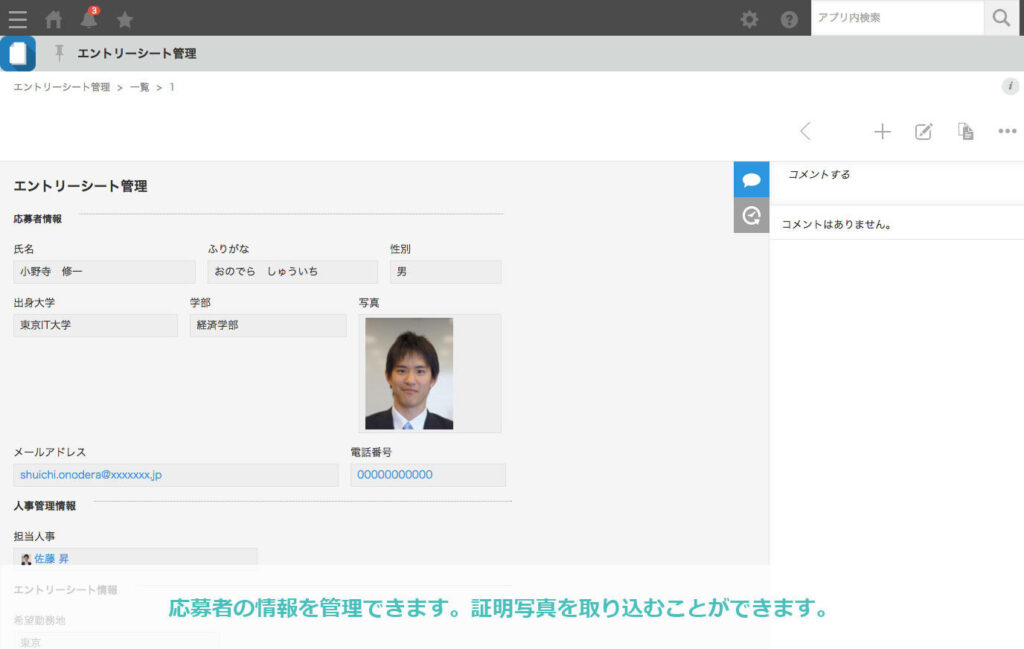Edit this record with pencil icon

pos(924,131)
